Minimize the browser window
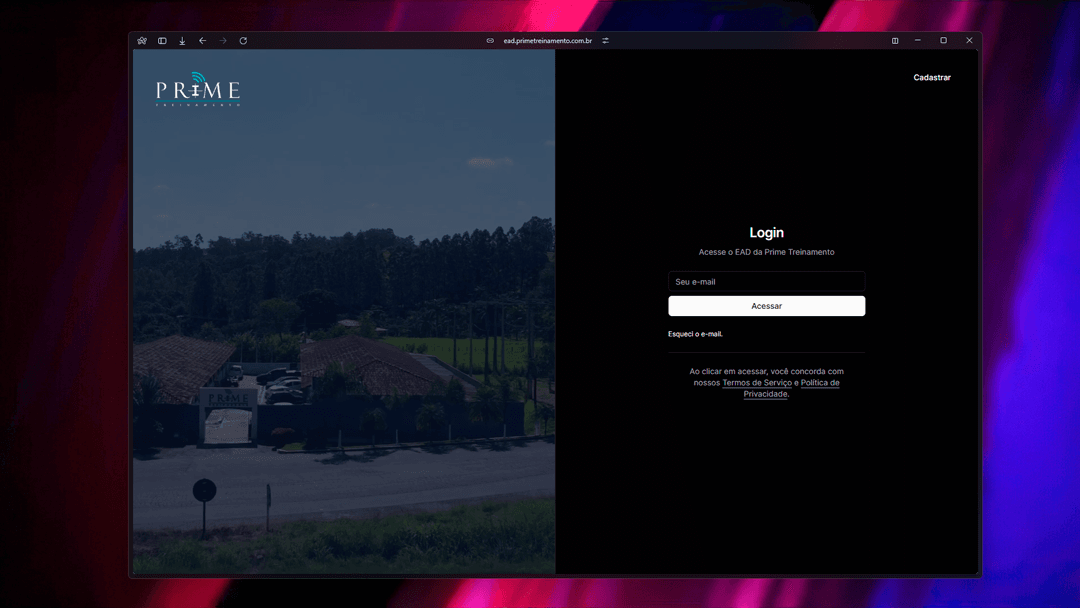 (x=918, y=41)
